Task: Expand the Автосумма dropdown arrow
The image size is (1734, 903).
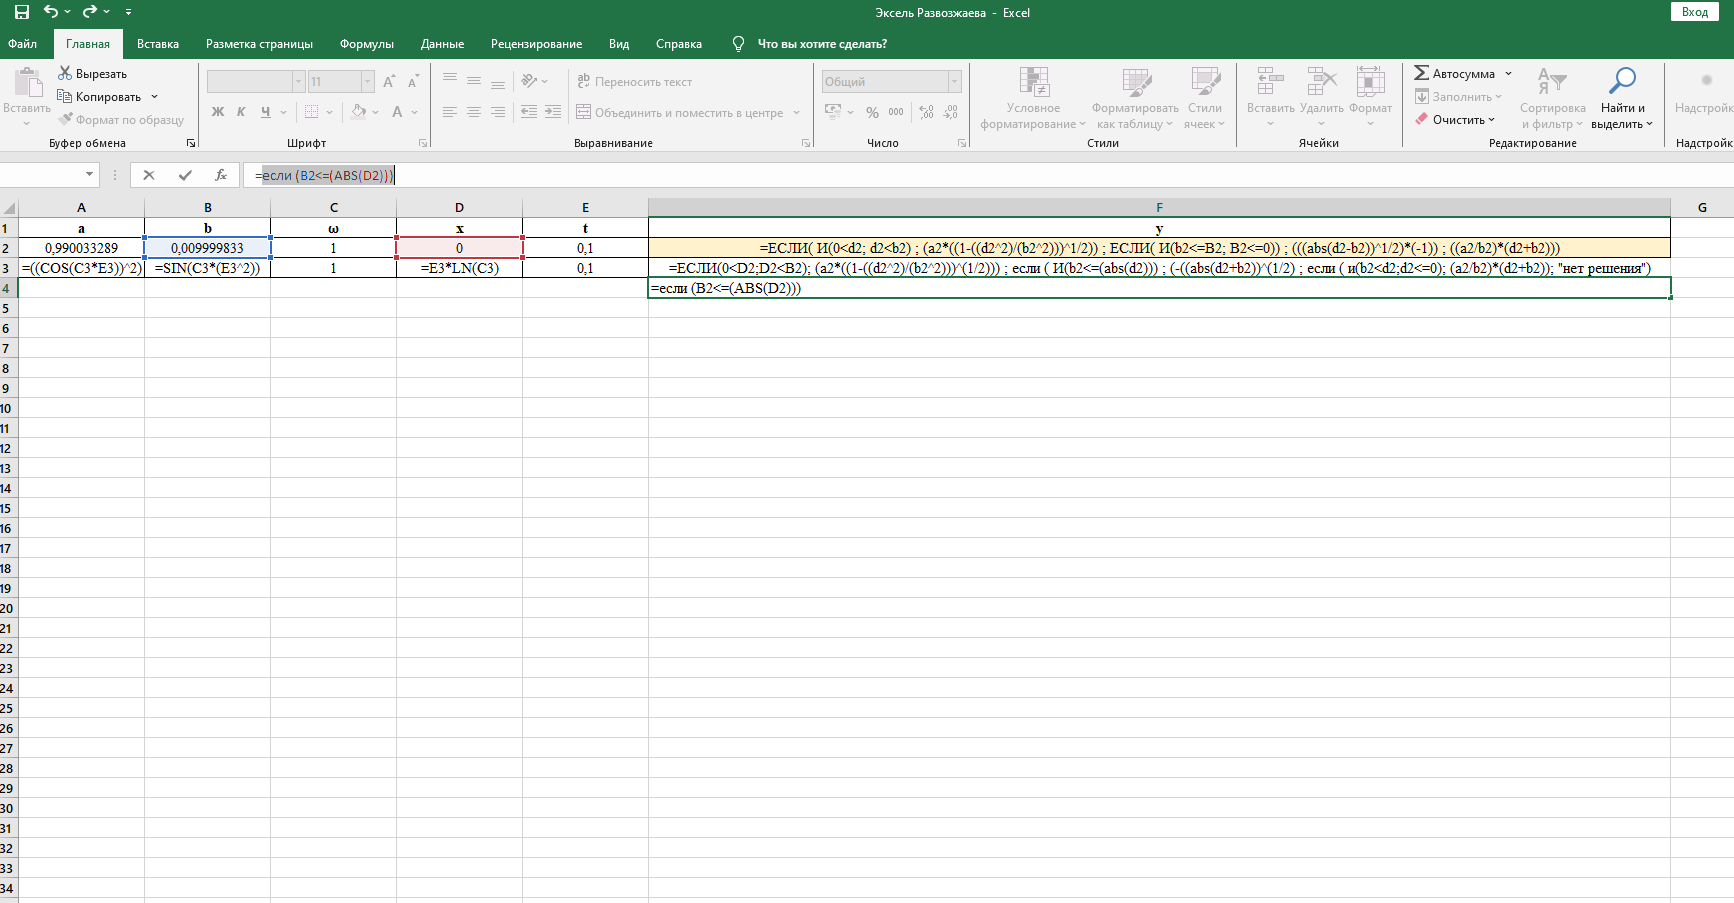Action: tap(1508, 74)
